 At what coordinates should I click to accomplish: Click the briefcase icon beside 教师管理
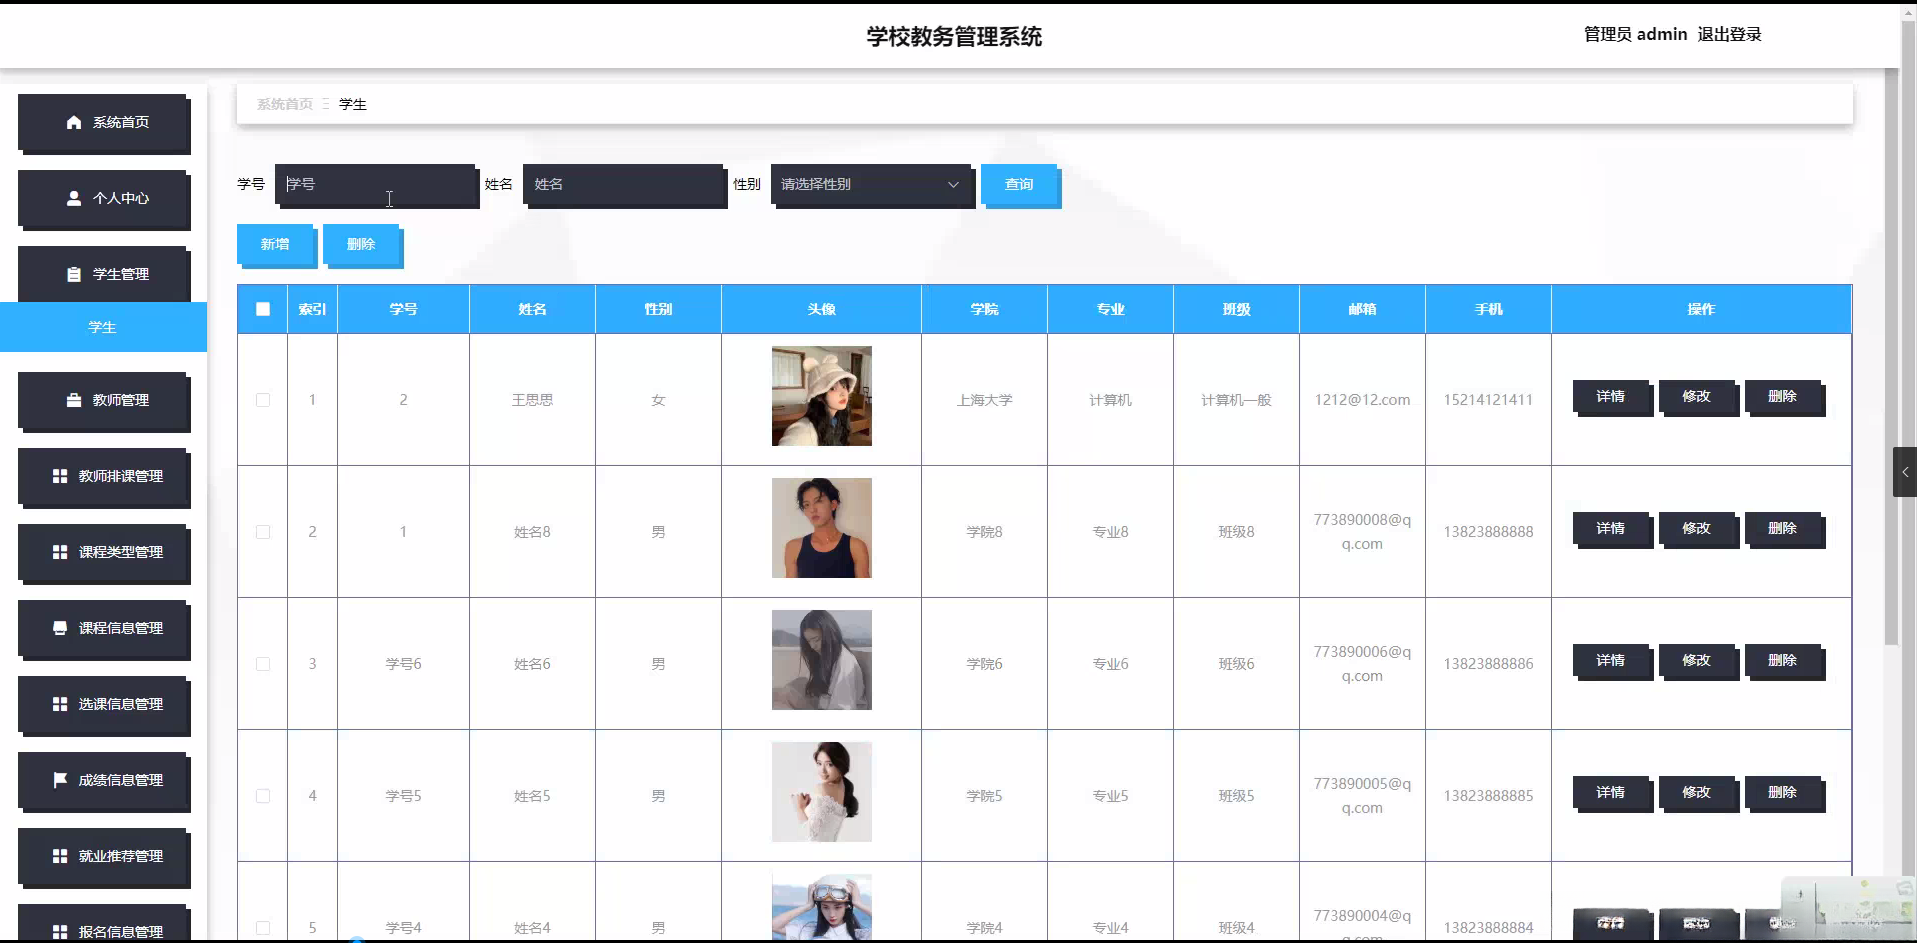(74, 400)
